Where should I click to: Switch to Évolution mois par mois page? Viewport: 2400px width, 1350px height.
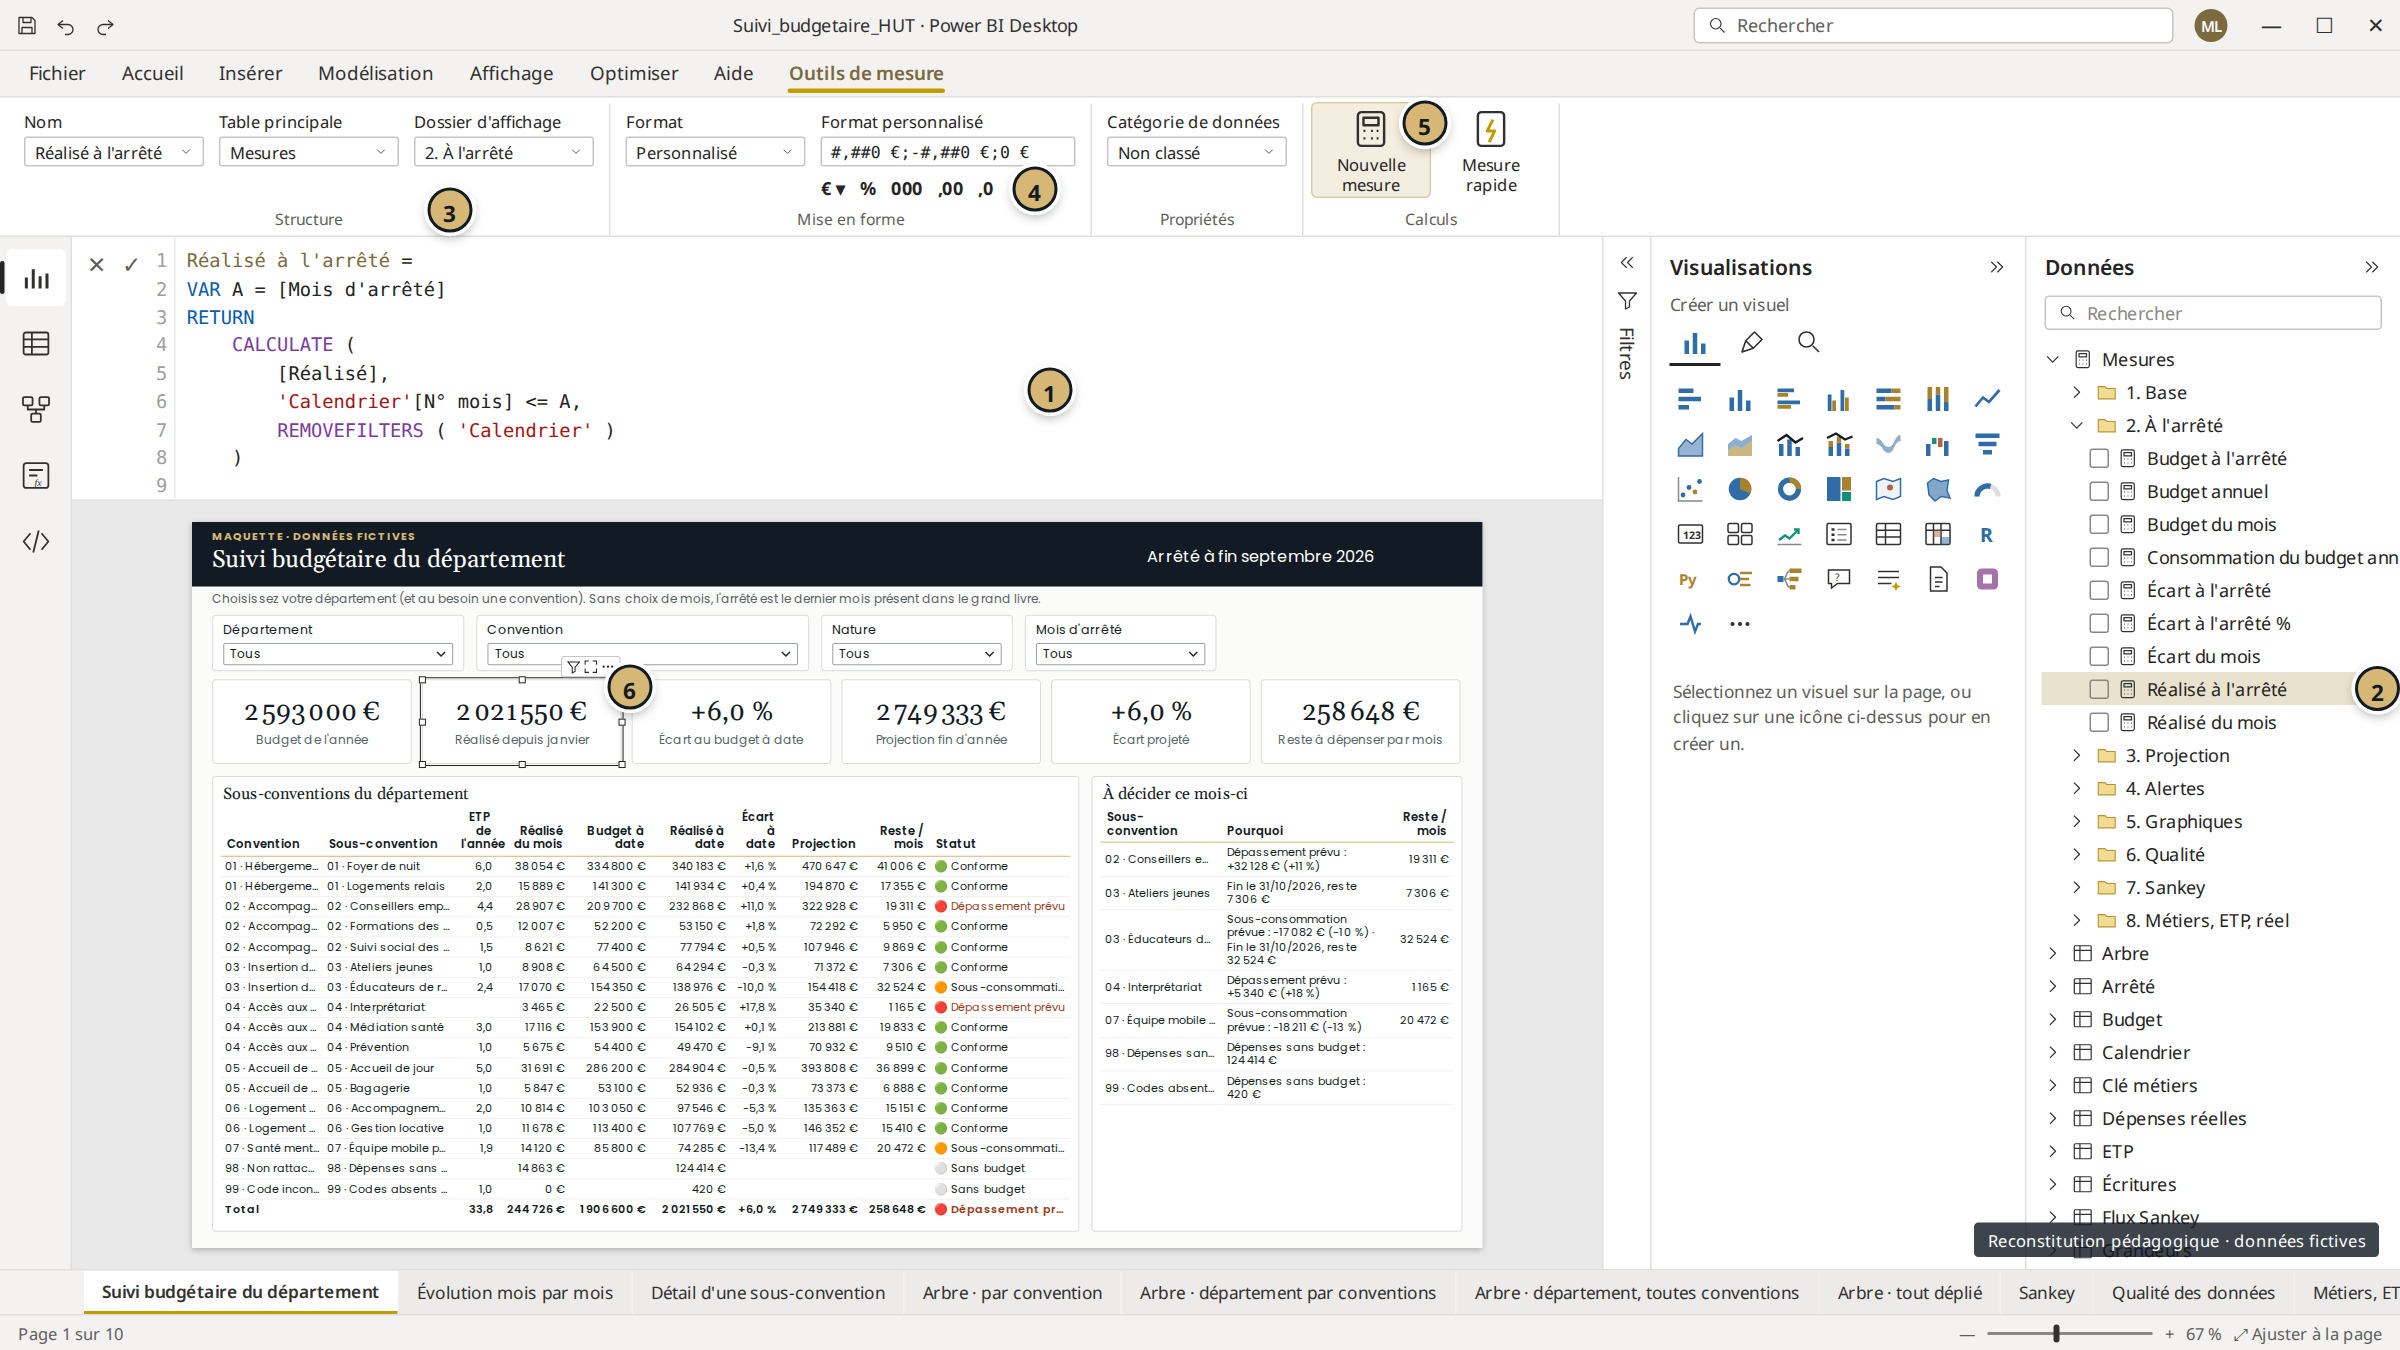[x=515, y=1292]
